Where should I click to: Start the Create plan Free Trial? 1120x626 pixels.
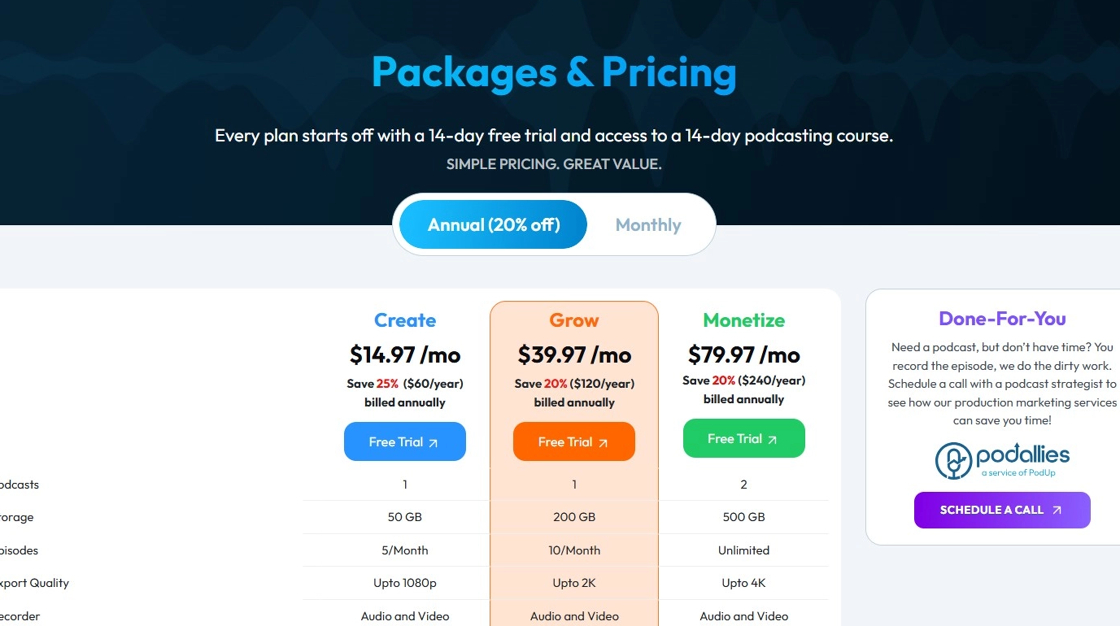coord(405,442)
